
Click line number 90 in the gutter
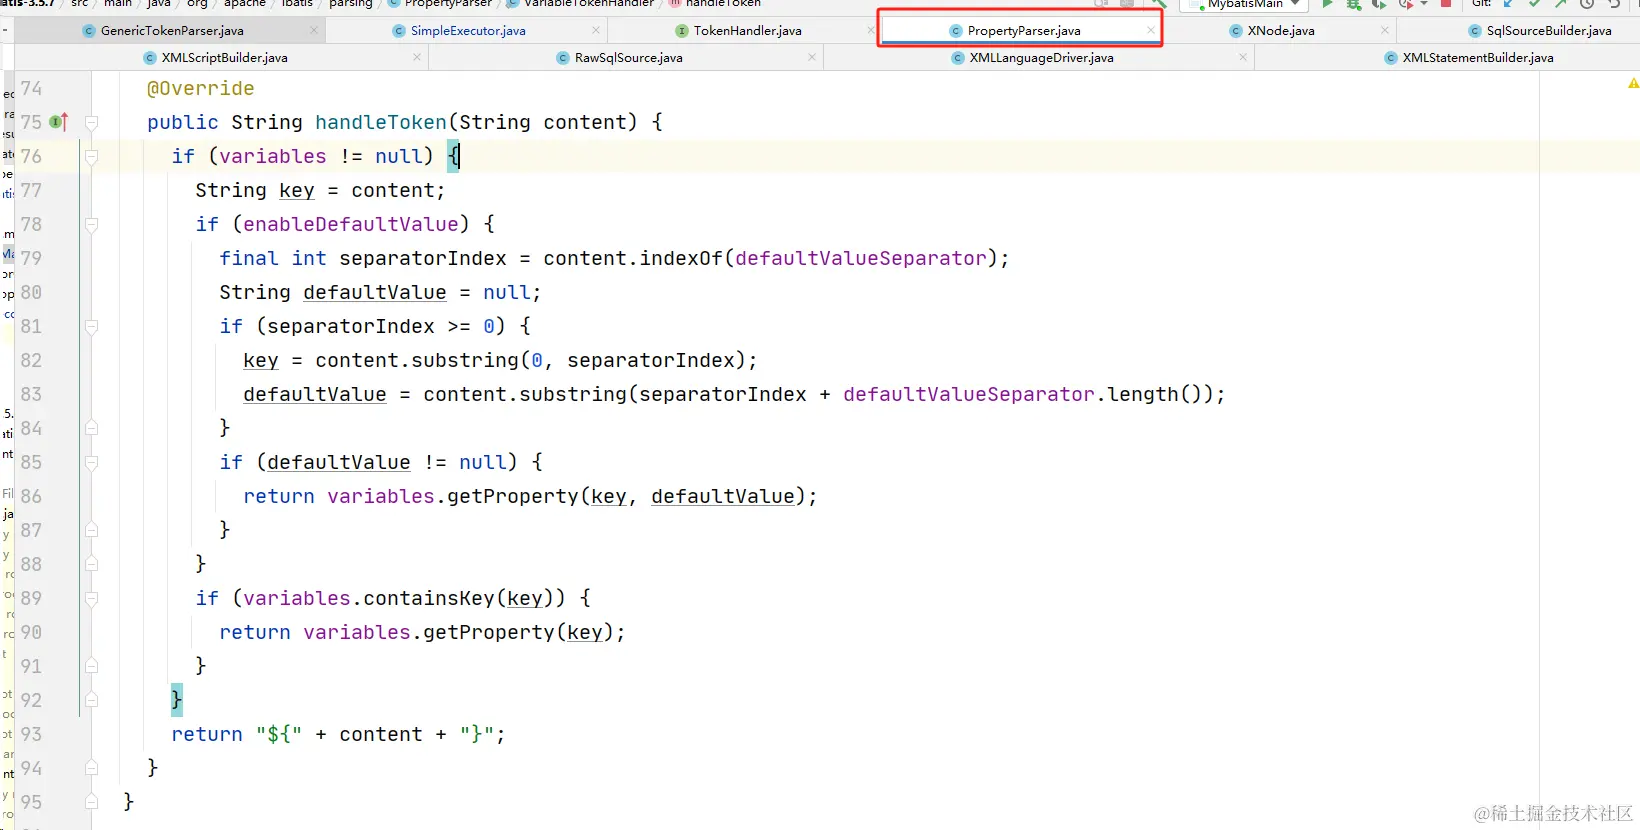click(x=31, y=633)
